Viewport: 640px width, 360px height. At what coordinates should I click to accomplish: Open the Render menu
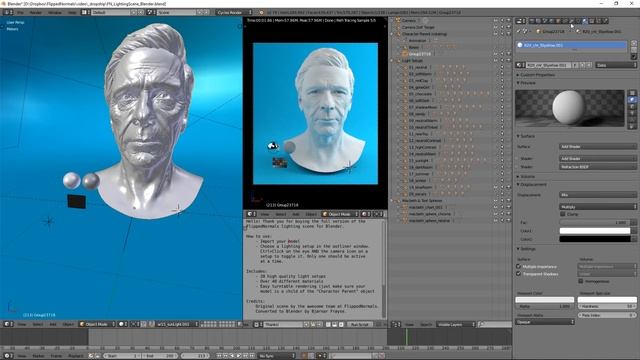coord(36,13)
